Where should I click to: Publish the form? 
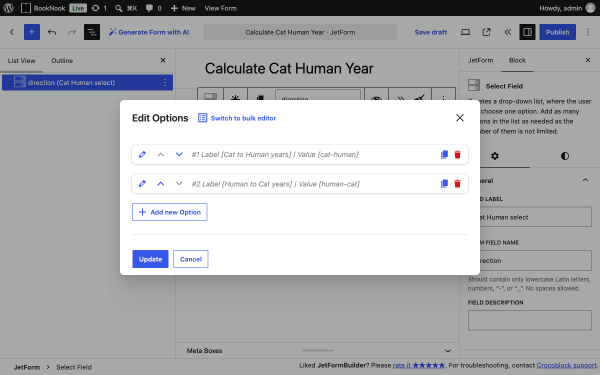558,32
